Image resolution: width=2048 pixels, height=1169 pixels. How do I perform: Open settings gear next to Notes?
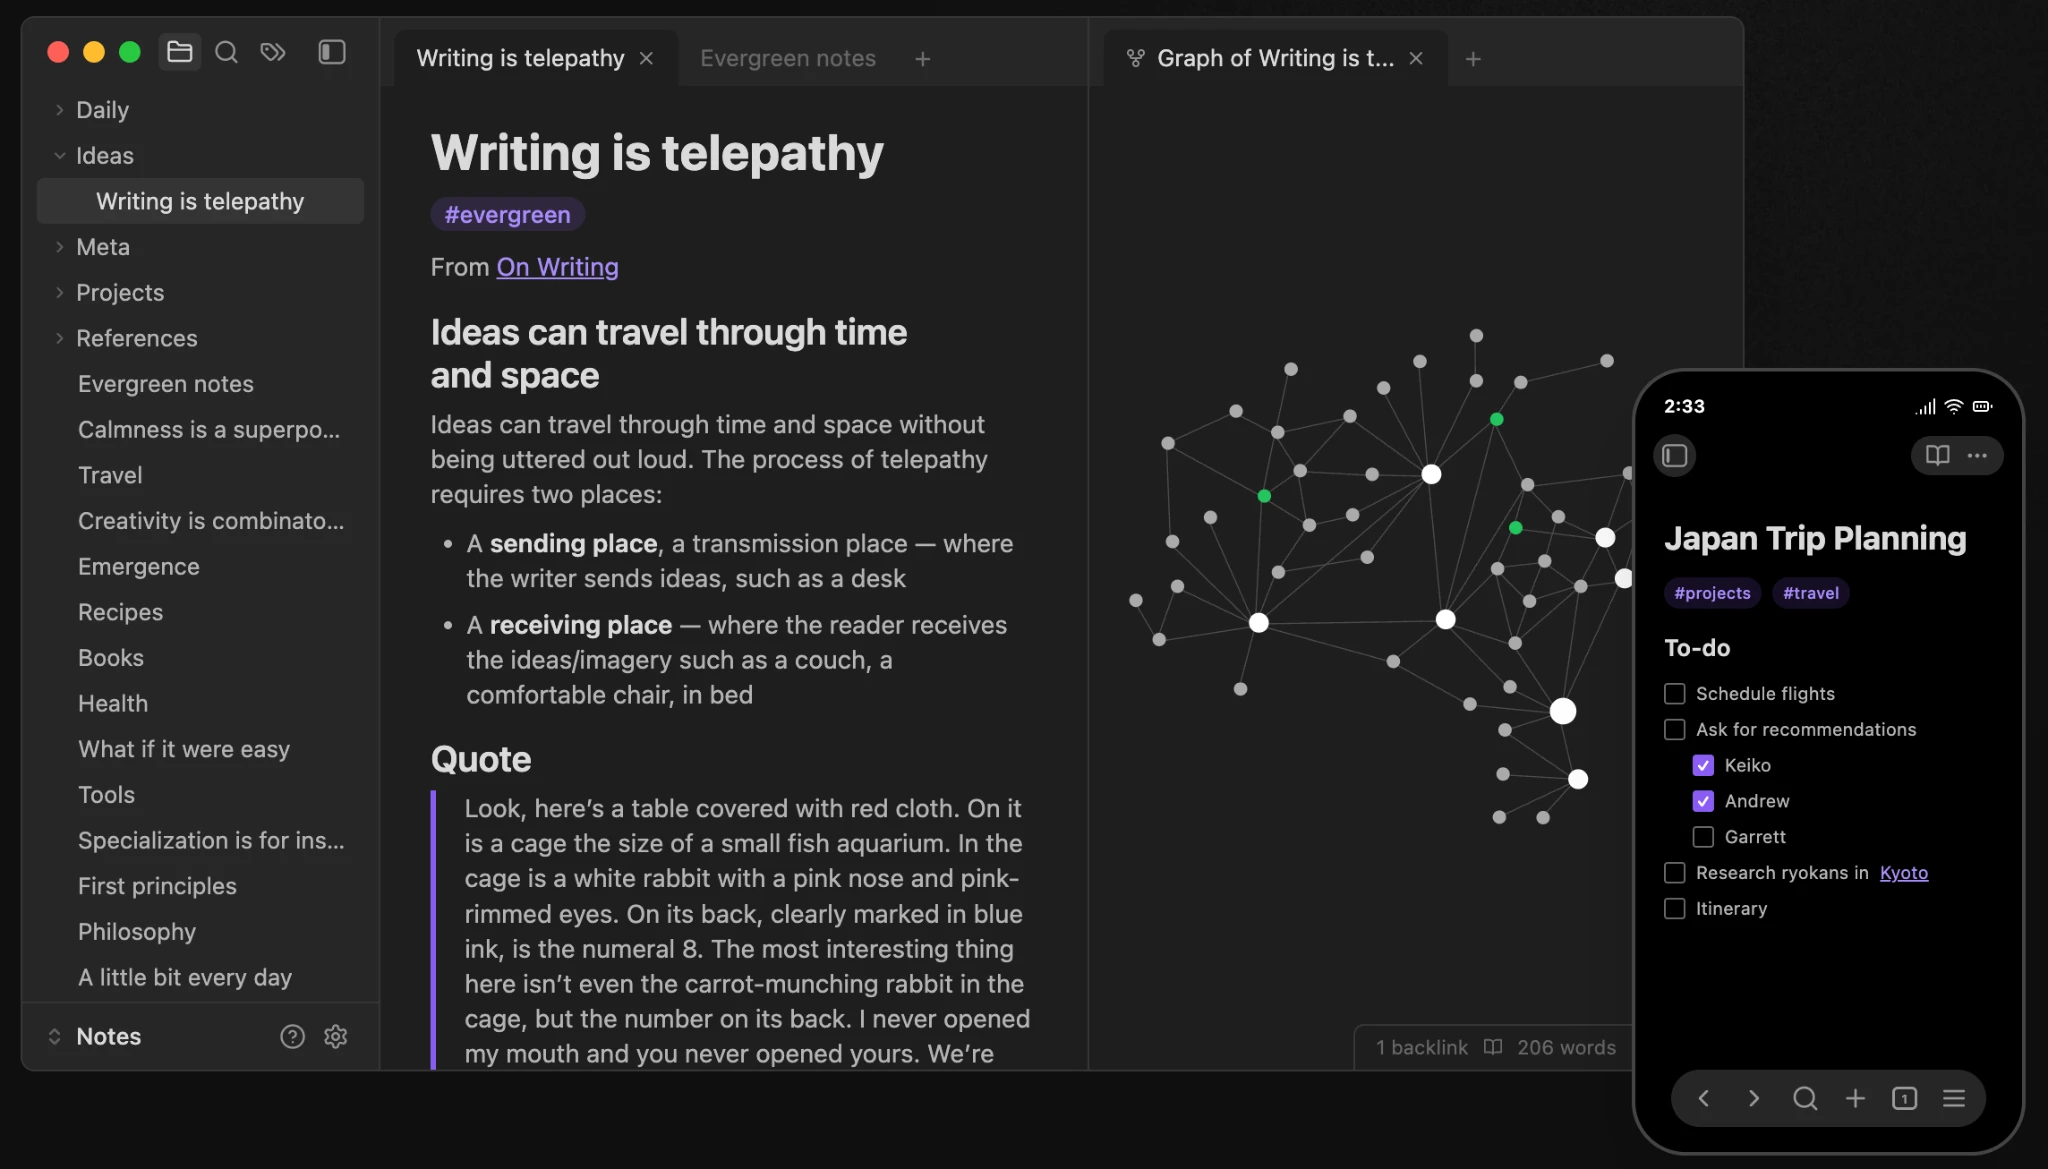(x=336, y=1037)
